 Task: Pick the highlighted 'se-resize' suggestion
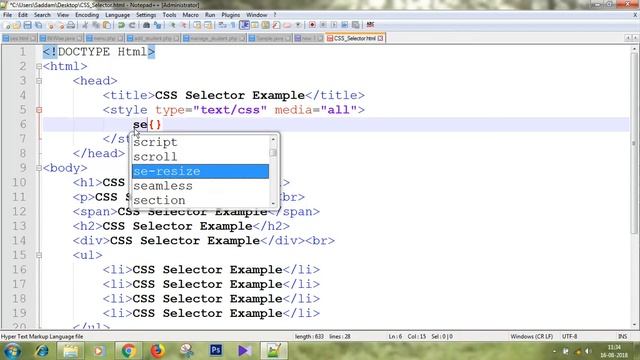coord(200,171)
